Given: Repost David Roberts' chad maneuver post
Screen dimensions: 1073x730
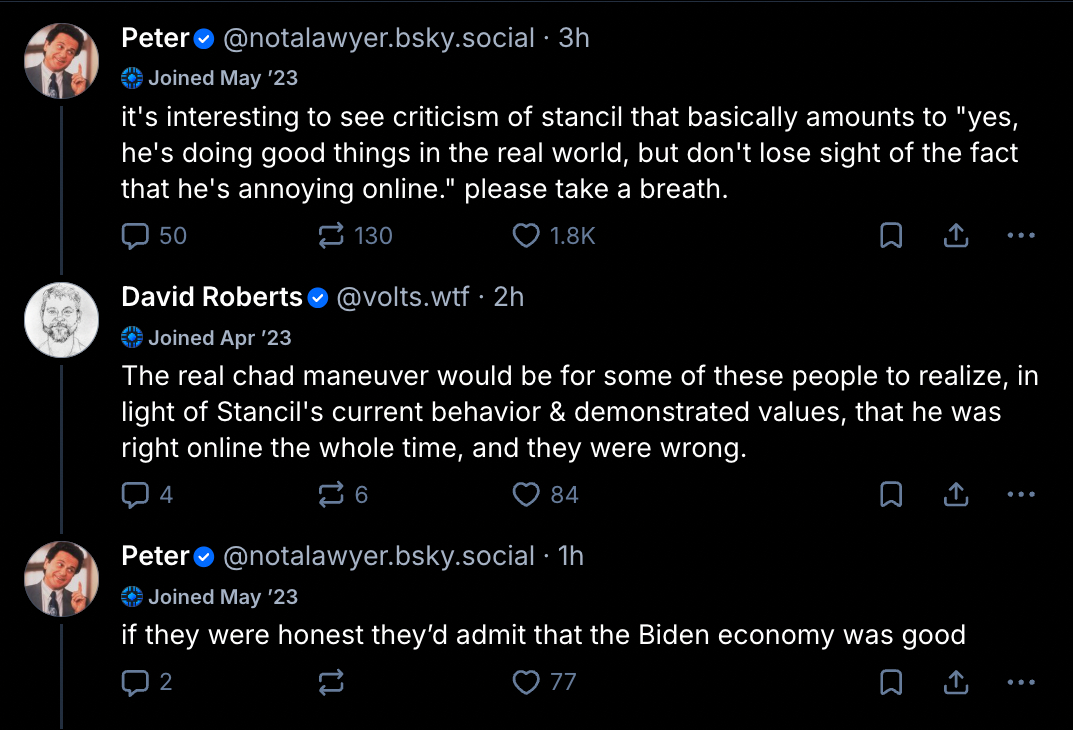Looking at the screenshot, I should coord(331,494).
